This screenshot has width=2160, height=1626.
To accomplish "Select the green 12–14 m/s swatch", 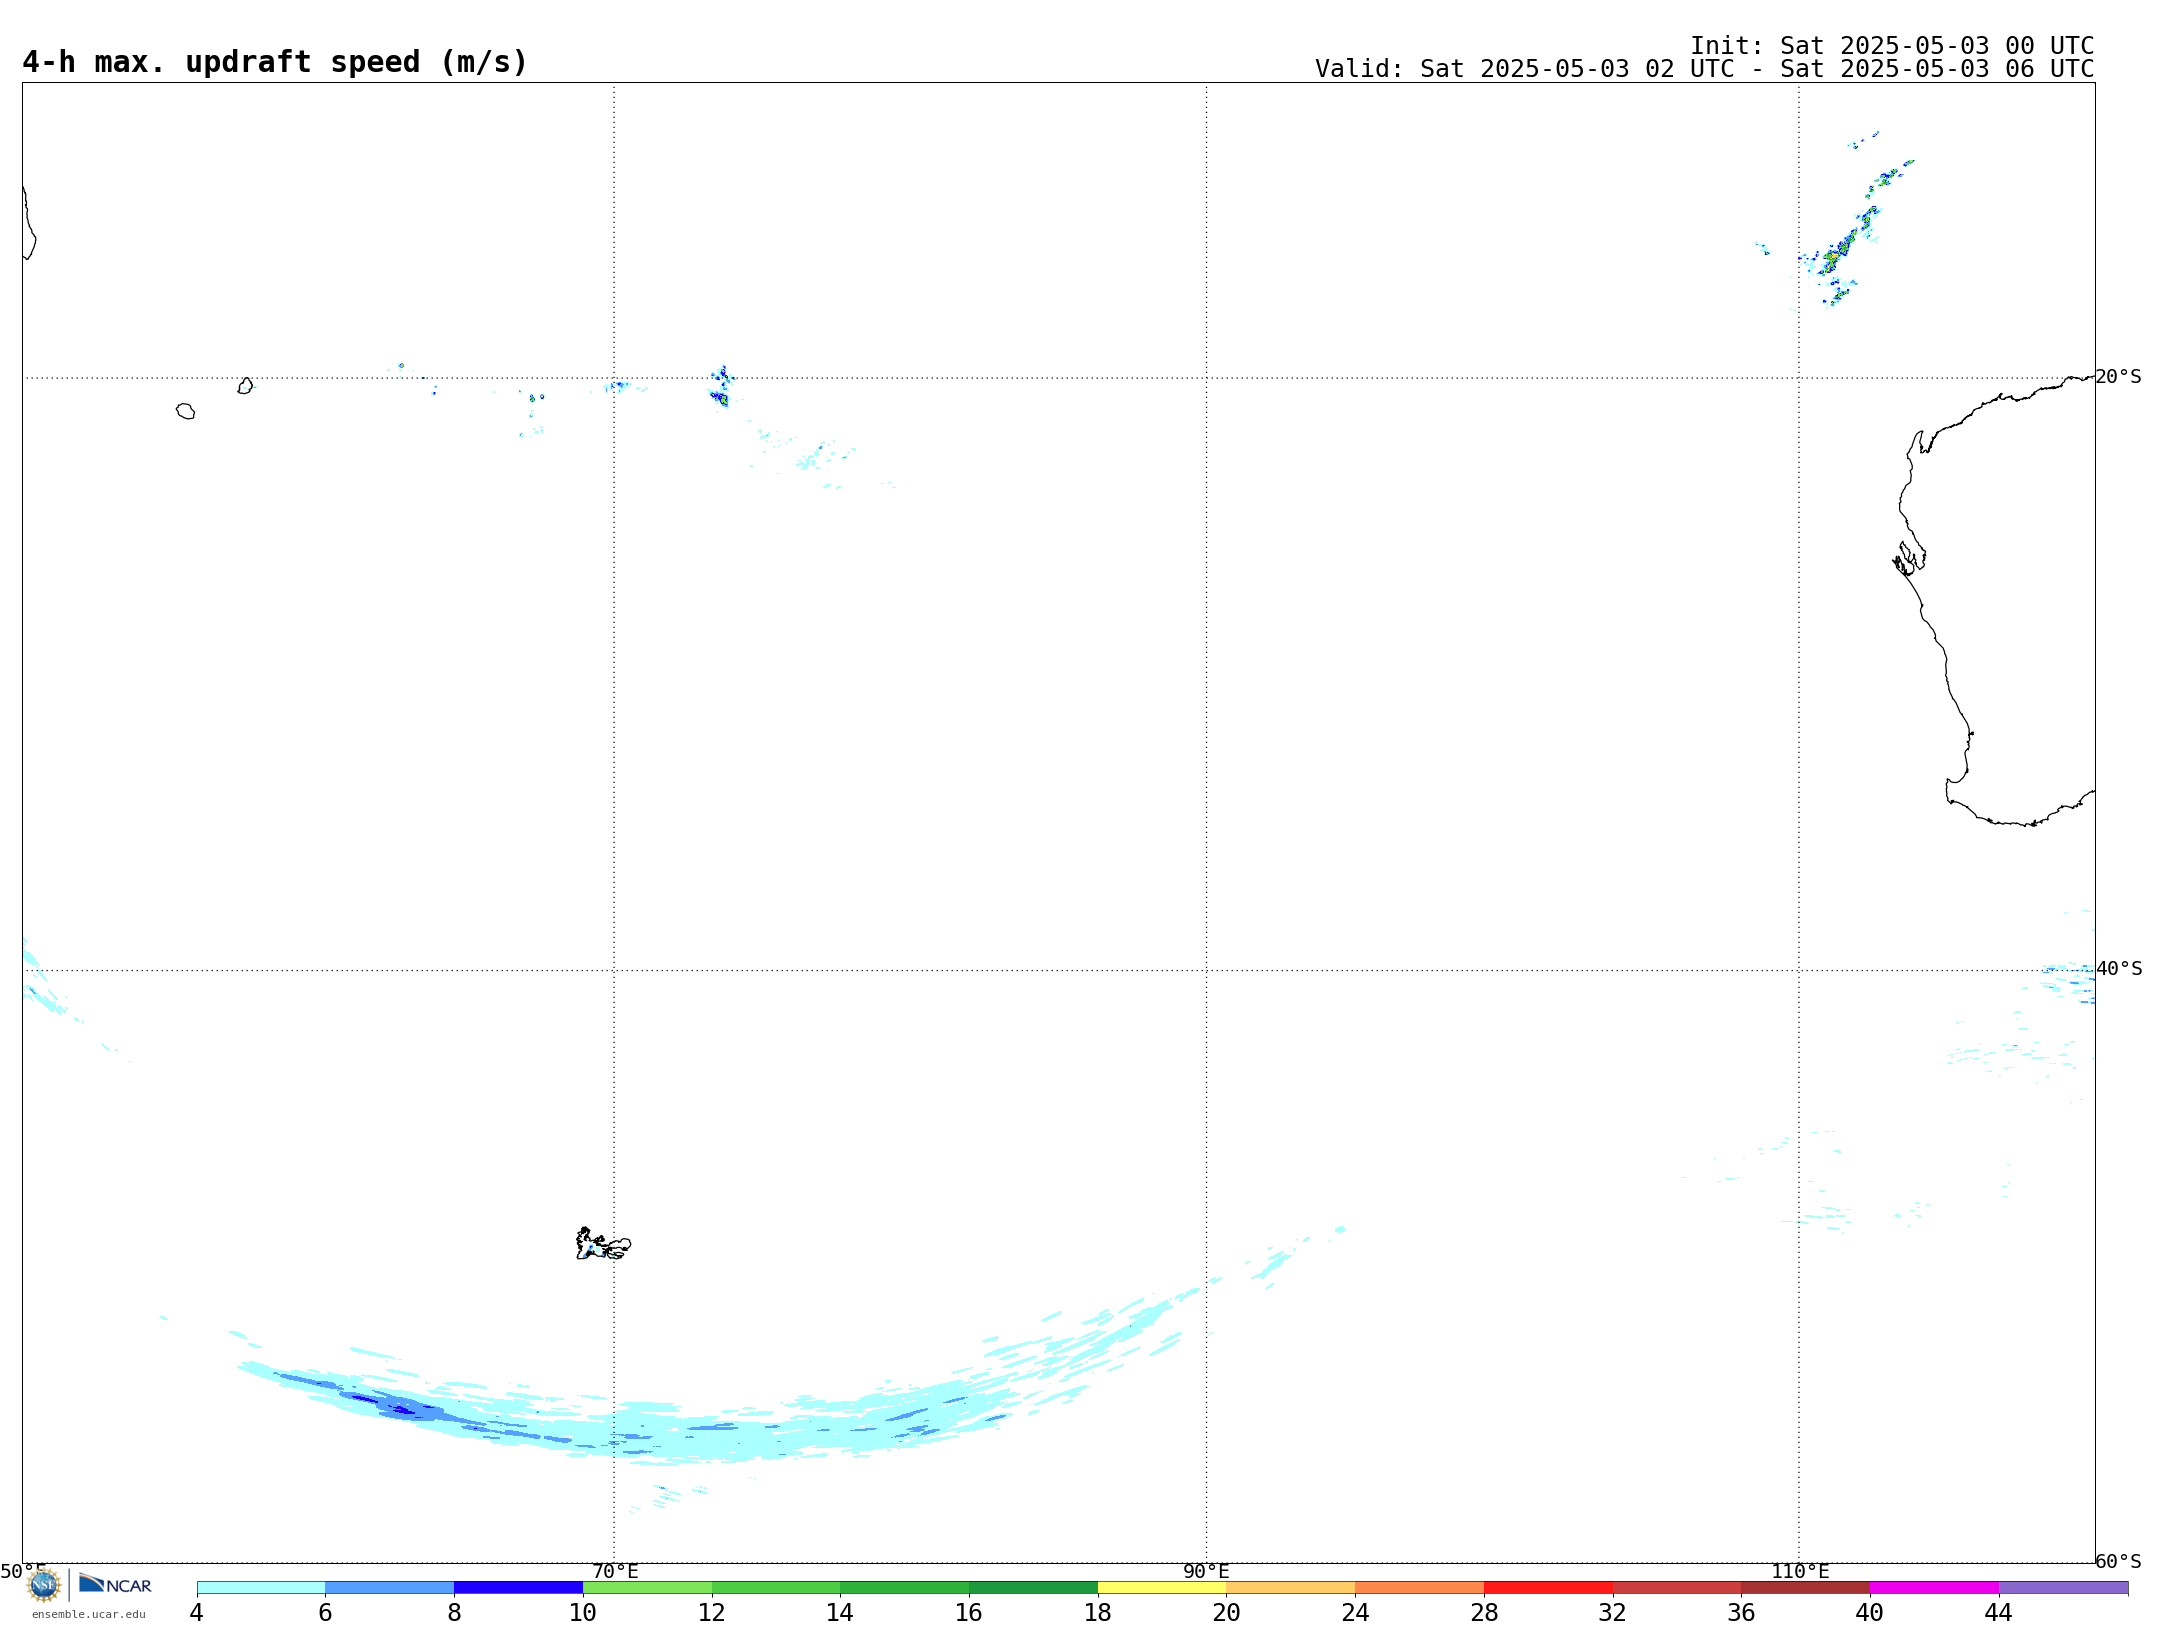I will 776,1588.
